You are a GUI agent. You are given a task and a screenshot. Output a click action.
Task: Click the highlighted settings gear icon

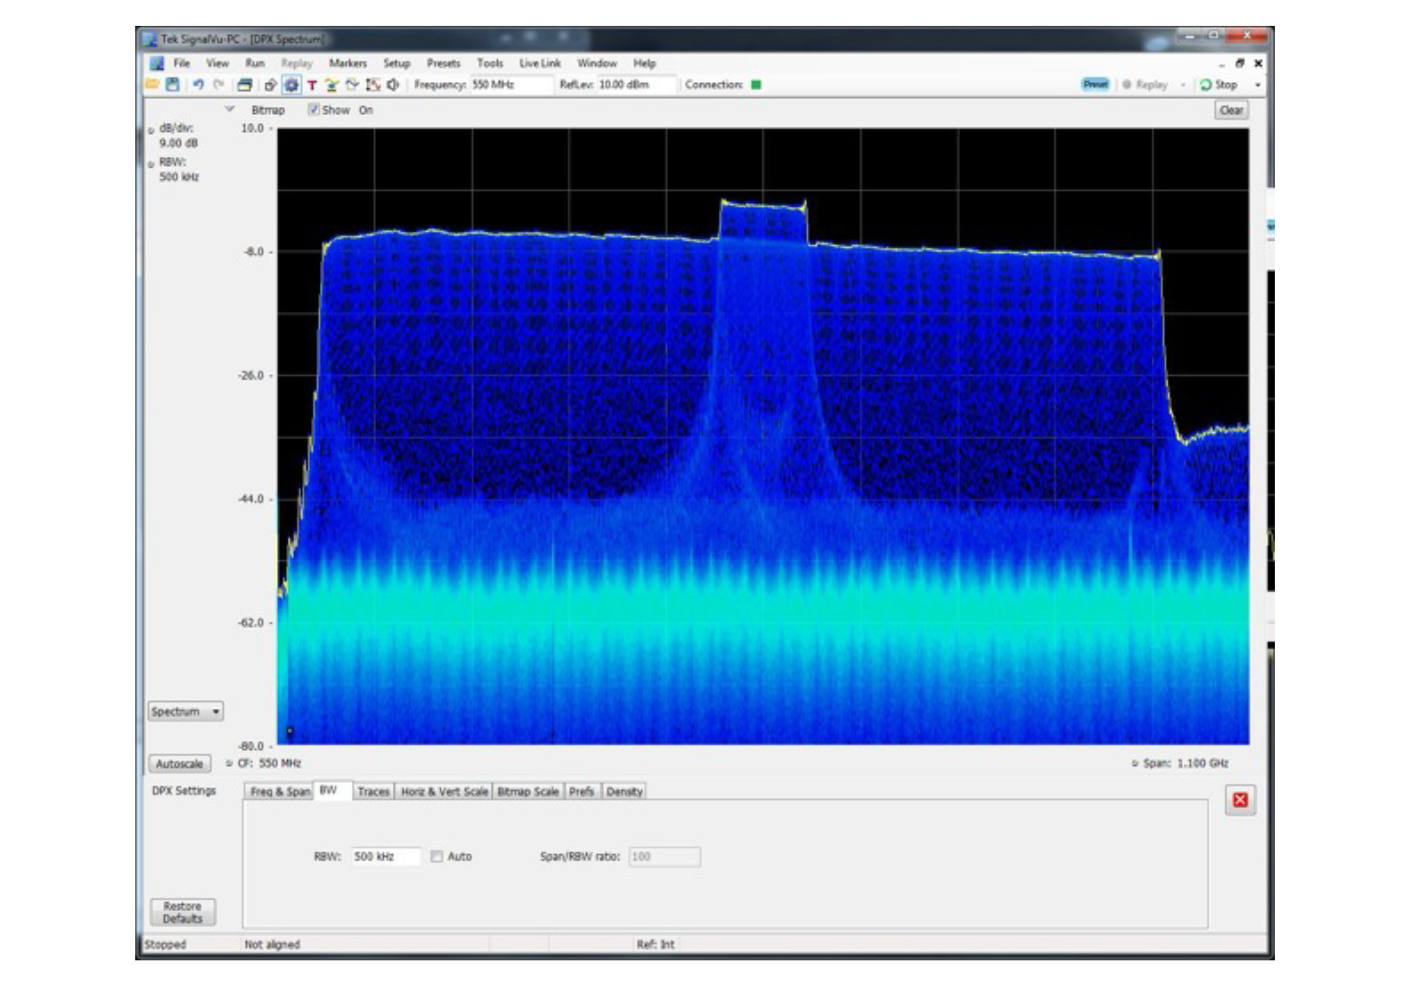pyautogui.click(x=291, y=85)
